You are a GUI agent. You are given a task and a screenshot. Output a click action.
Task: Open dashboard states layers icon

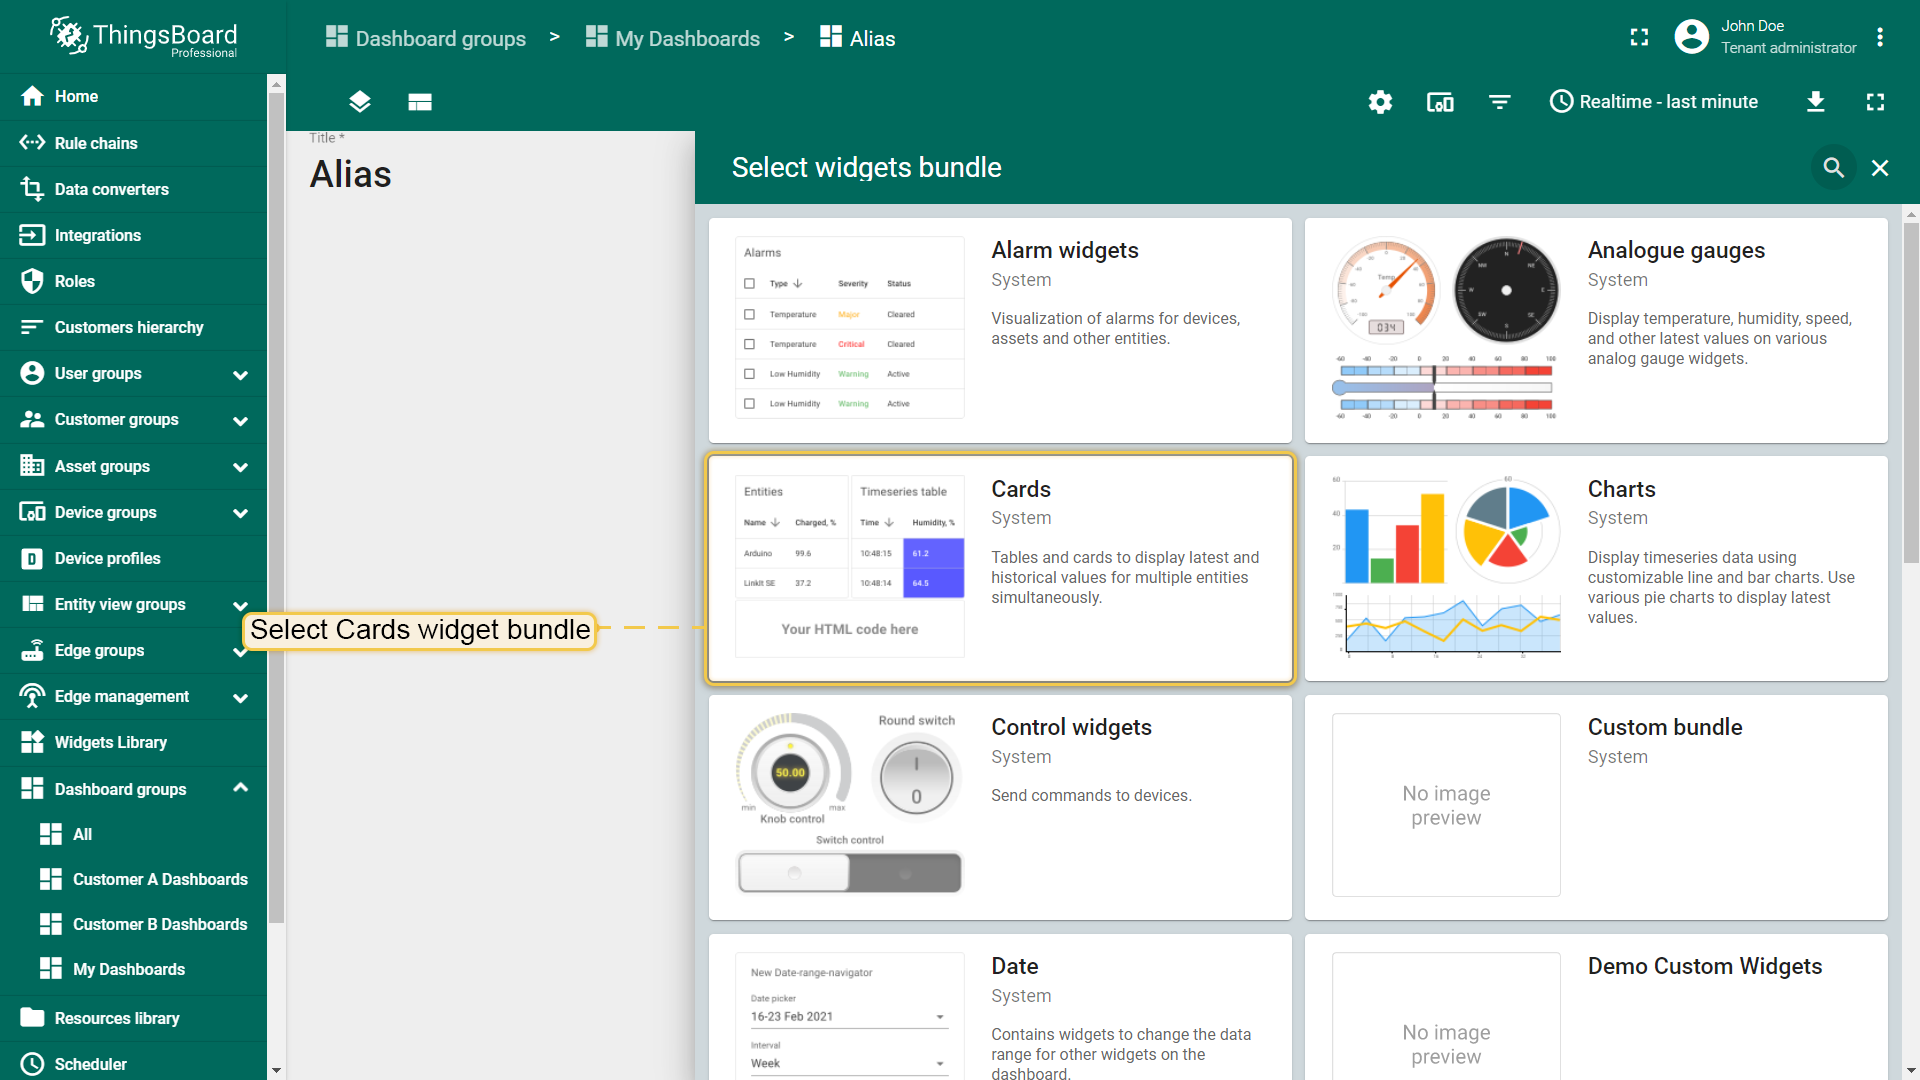point(360,102)
